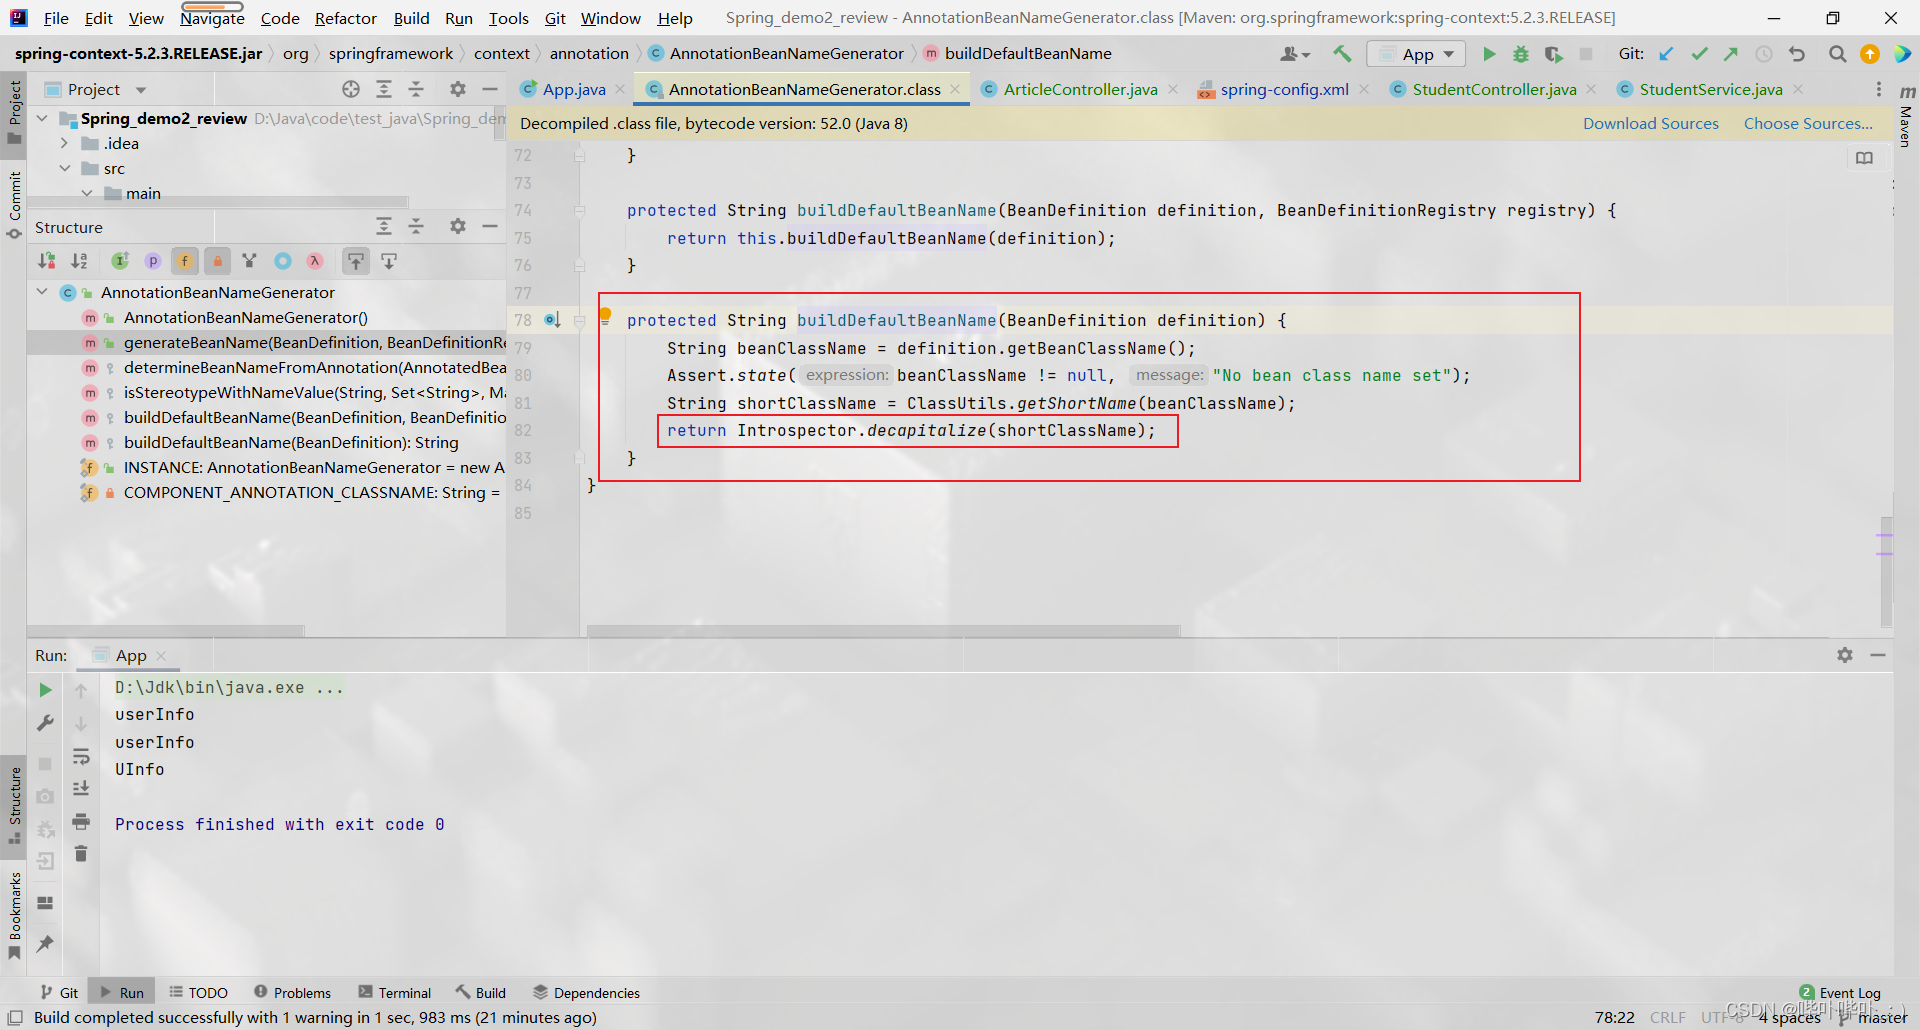Run App with coverage icon
This screenshot has width=1920, height=1030.
1553,54
